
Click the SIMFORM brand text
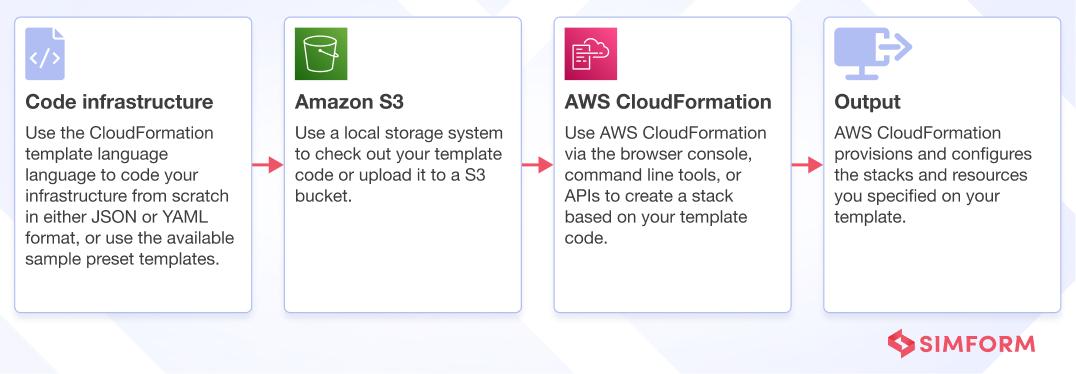pyautogui.click(x=977, y=344)
